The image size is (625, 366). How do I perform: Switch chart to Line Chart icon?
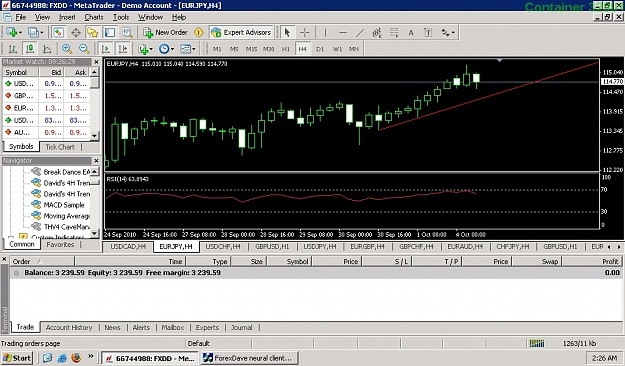tap(47, 49)
